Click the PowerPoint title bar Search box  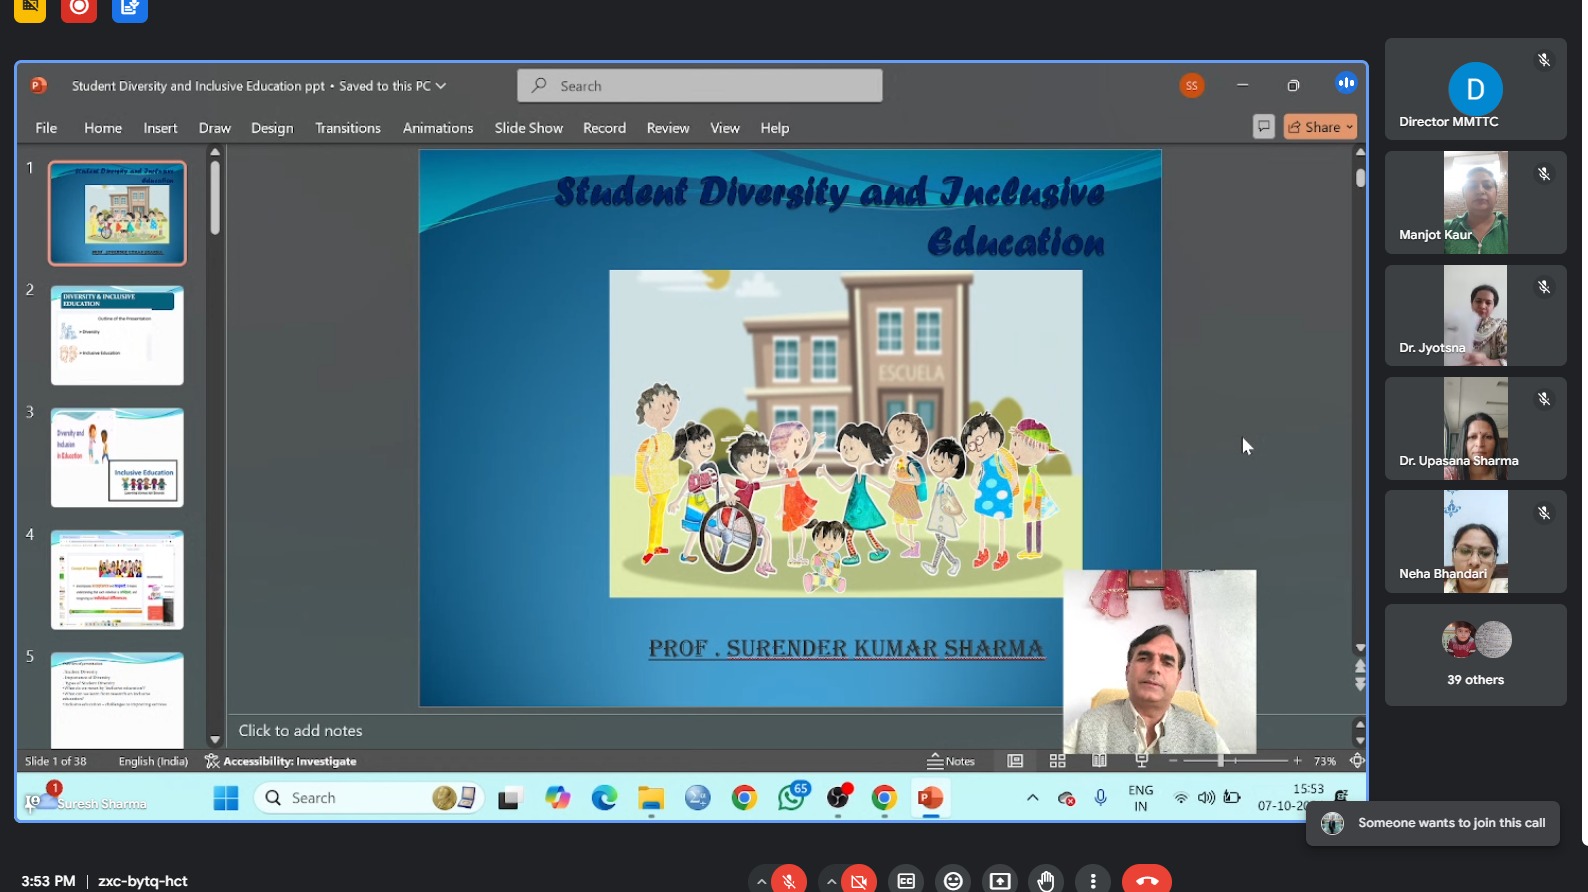[x=700, y=86]
